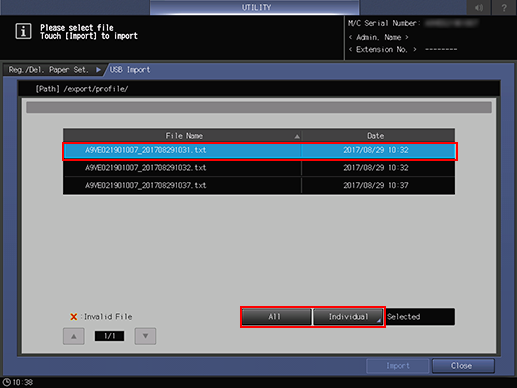Toggle the All selection mode

[x=276, y=317]
